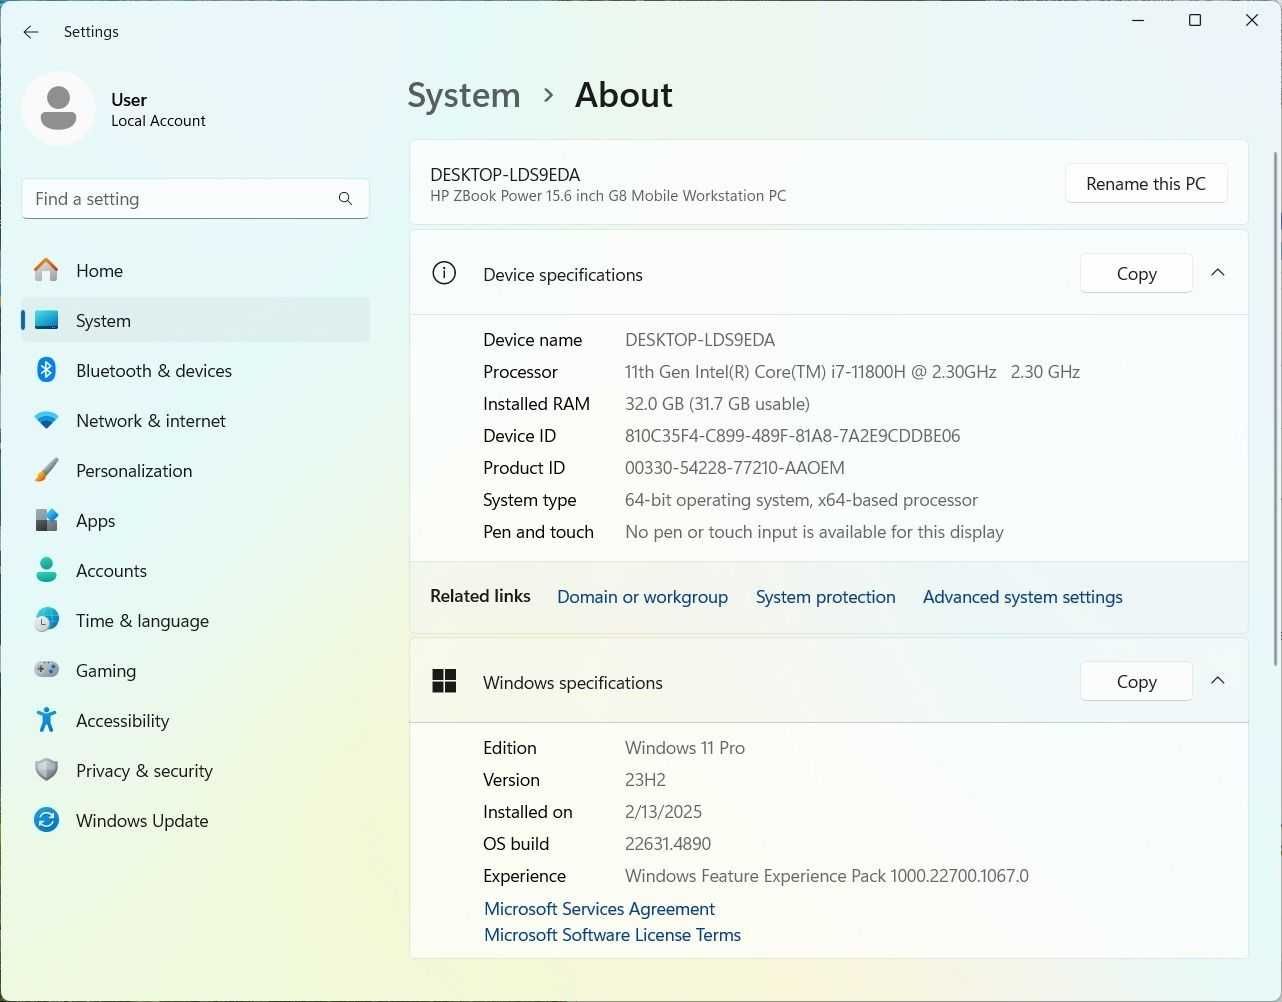
Task: Click the System breadcrumb in the header
Action: pos(464,95)
